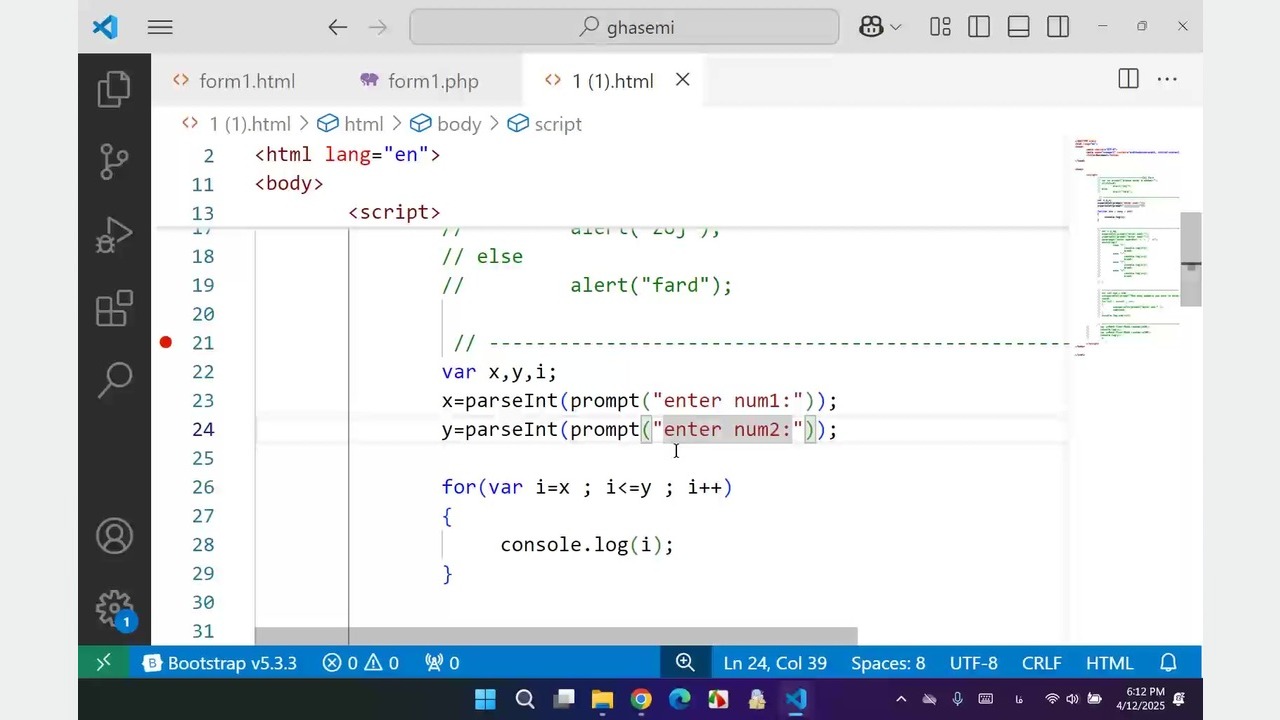Open the Run and Debug view
The image size is (1280, 720).
(x=114, y=236)
